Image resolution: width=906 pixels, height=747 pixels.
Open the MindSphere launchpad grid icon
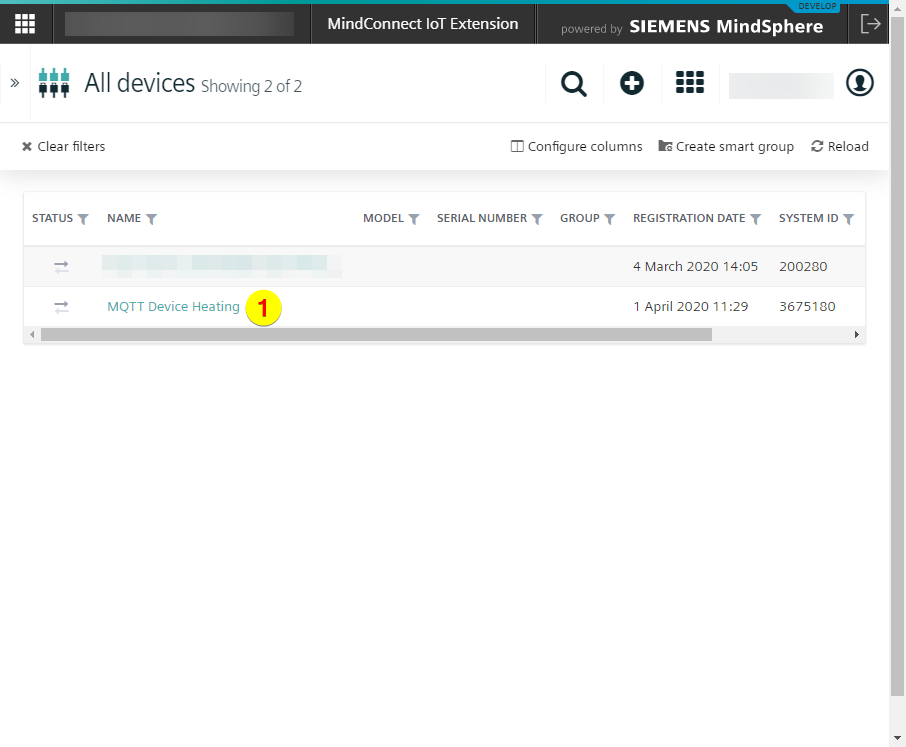tap(25, 24)
